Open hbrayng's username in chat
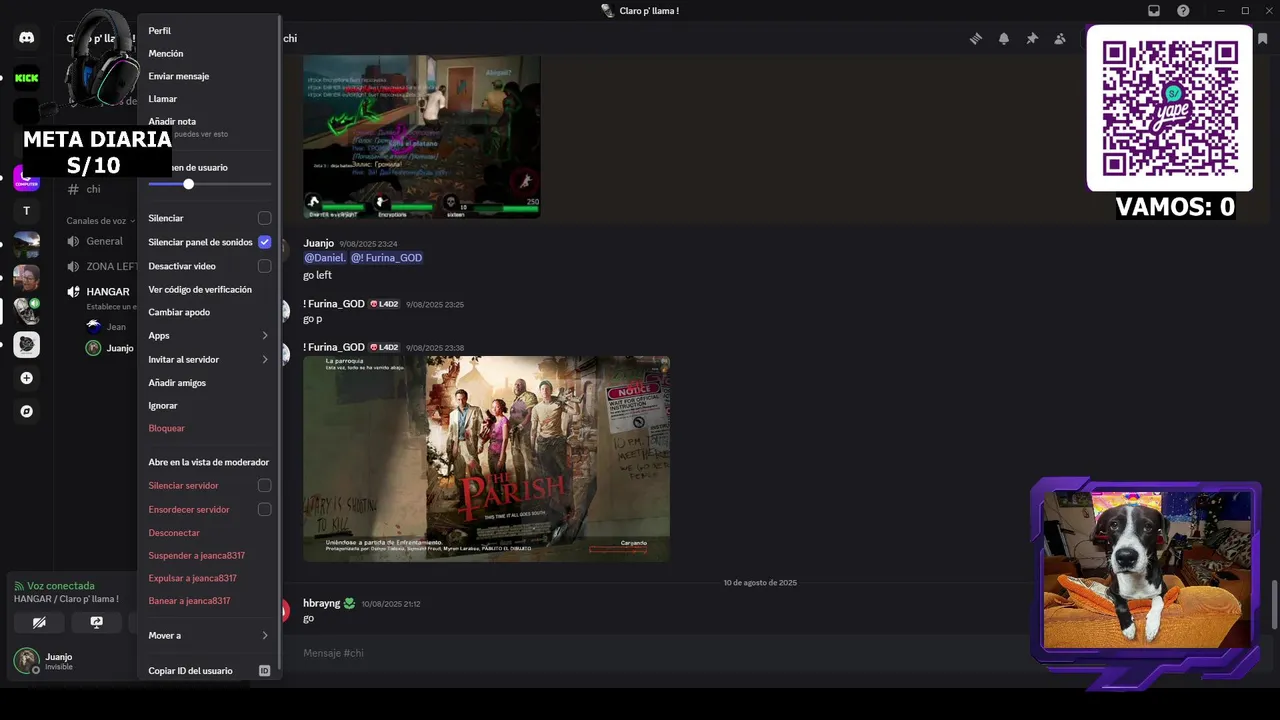The height and width of the screenshot is (720, 1280). [x=322, y=603]
